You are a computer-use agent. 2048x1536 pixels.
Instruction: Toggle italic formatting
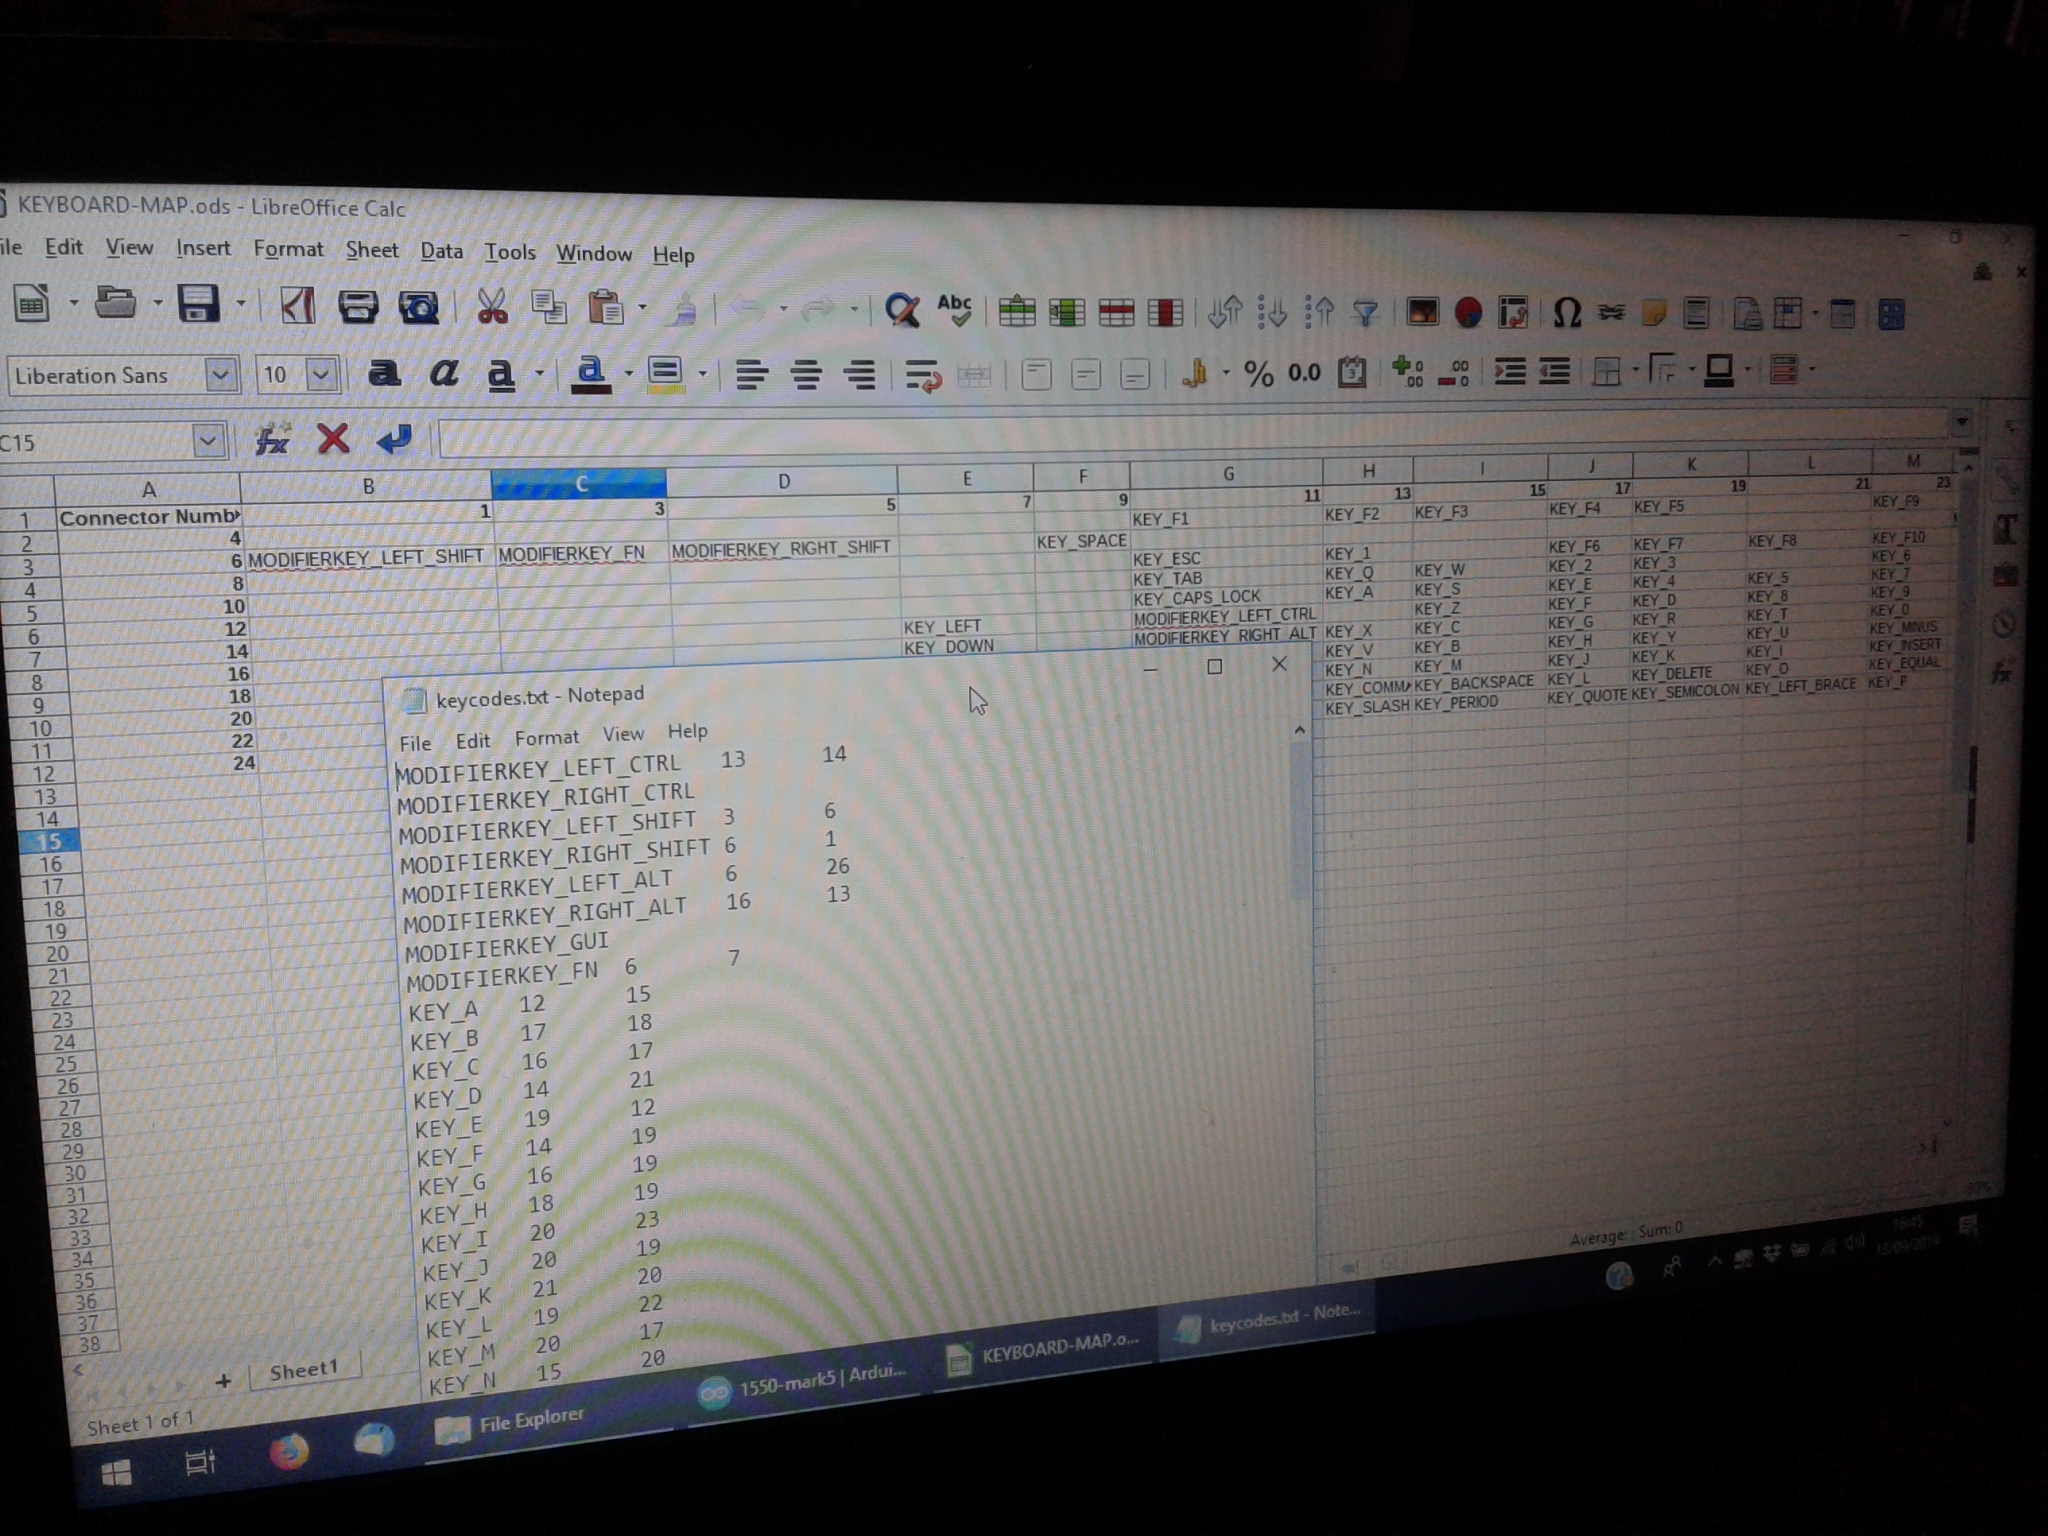(443, 374)
